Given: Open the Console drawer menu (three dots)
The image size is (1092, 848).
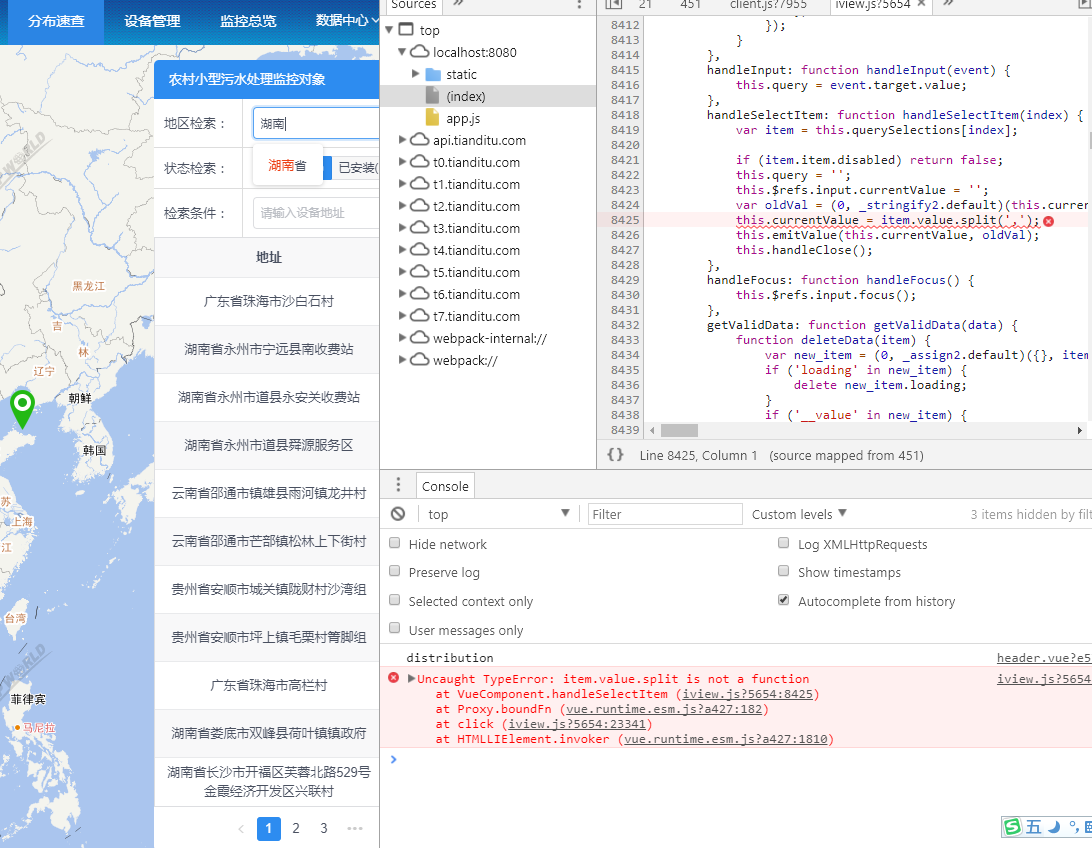Looking at the screenshot, I should click(x=397, y=485).
